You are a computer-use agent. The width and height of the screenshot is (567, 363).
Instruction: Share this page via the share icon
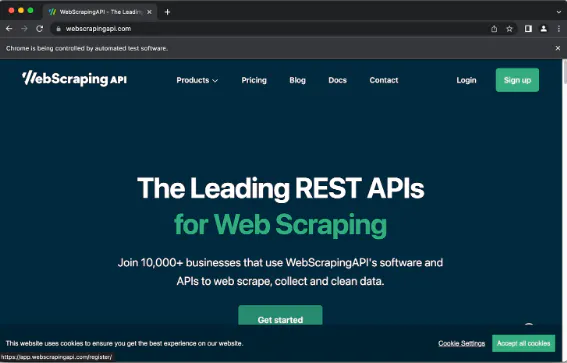(x=494, y=29)
